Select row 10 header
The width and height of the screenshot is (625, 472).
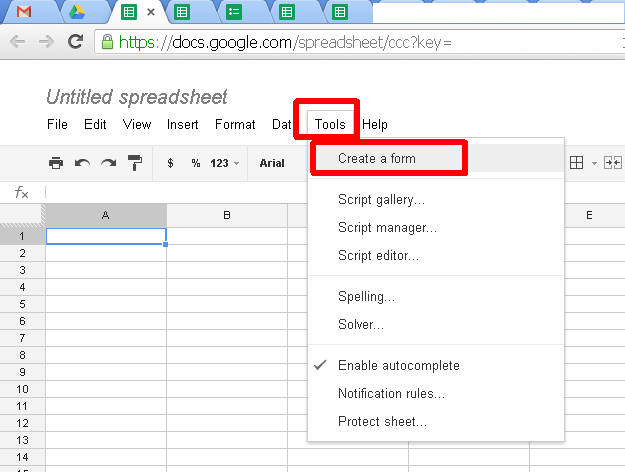[22, 389]
